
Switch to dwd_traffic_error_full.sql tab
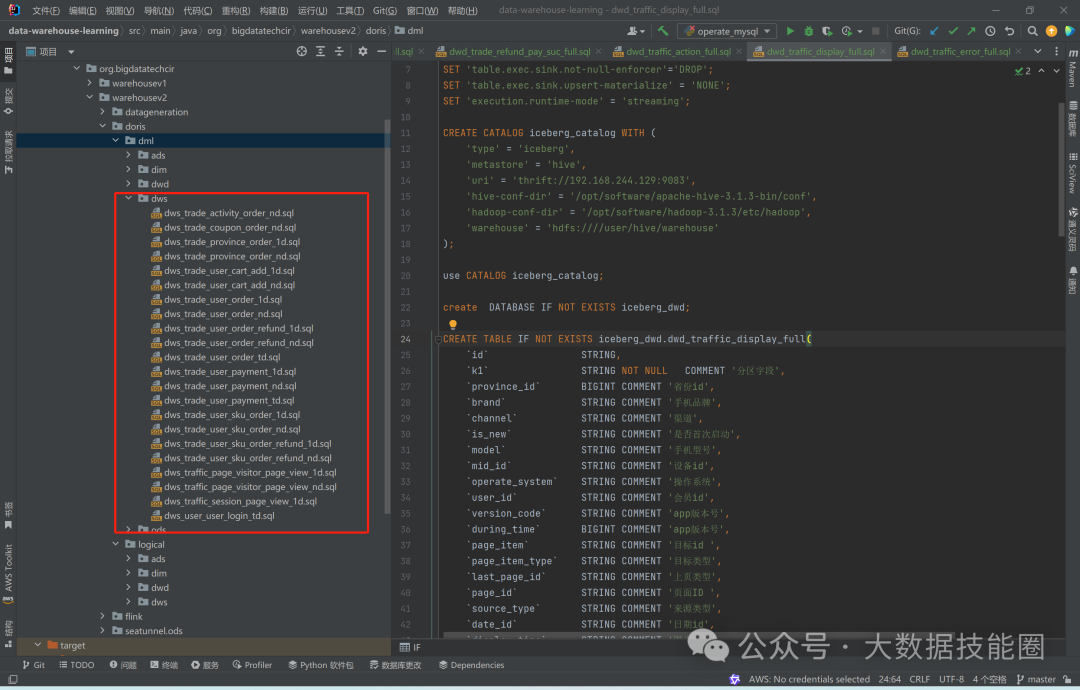(x=960, y=51)
